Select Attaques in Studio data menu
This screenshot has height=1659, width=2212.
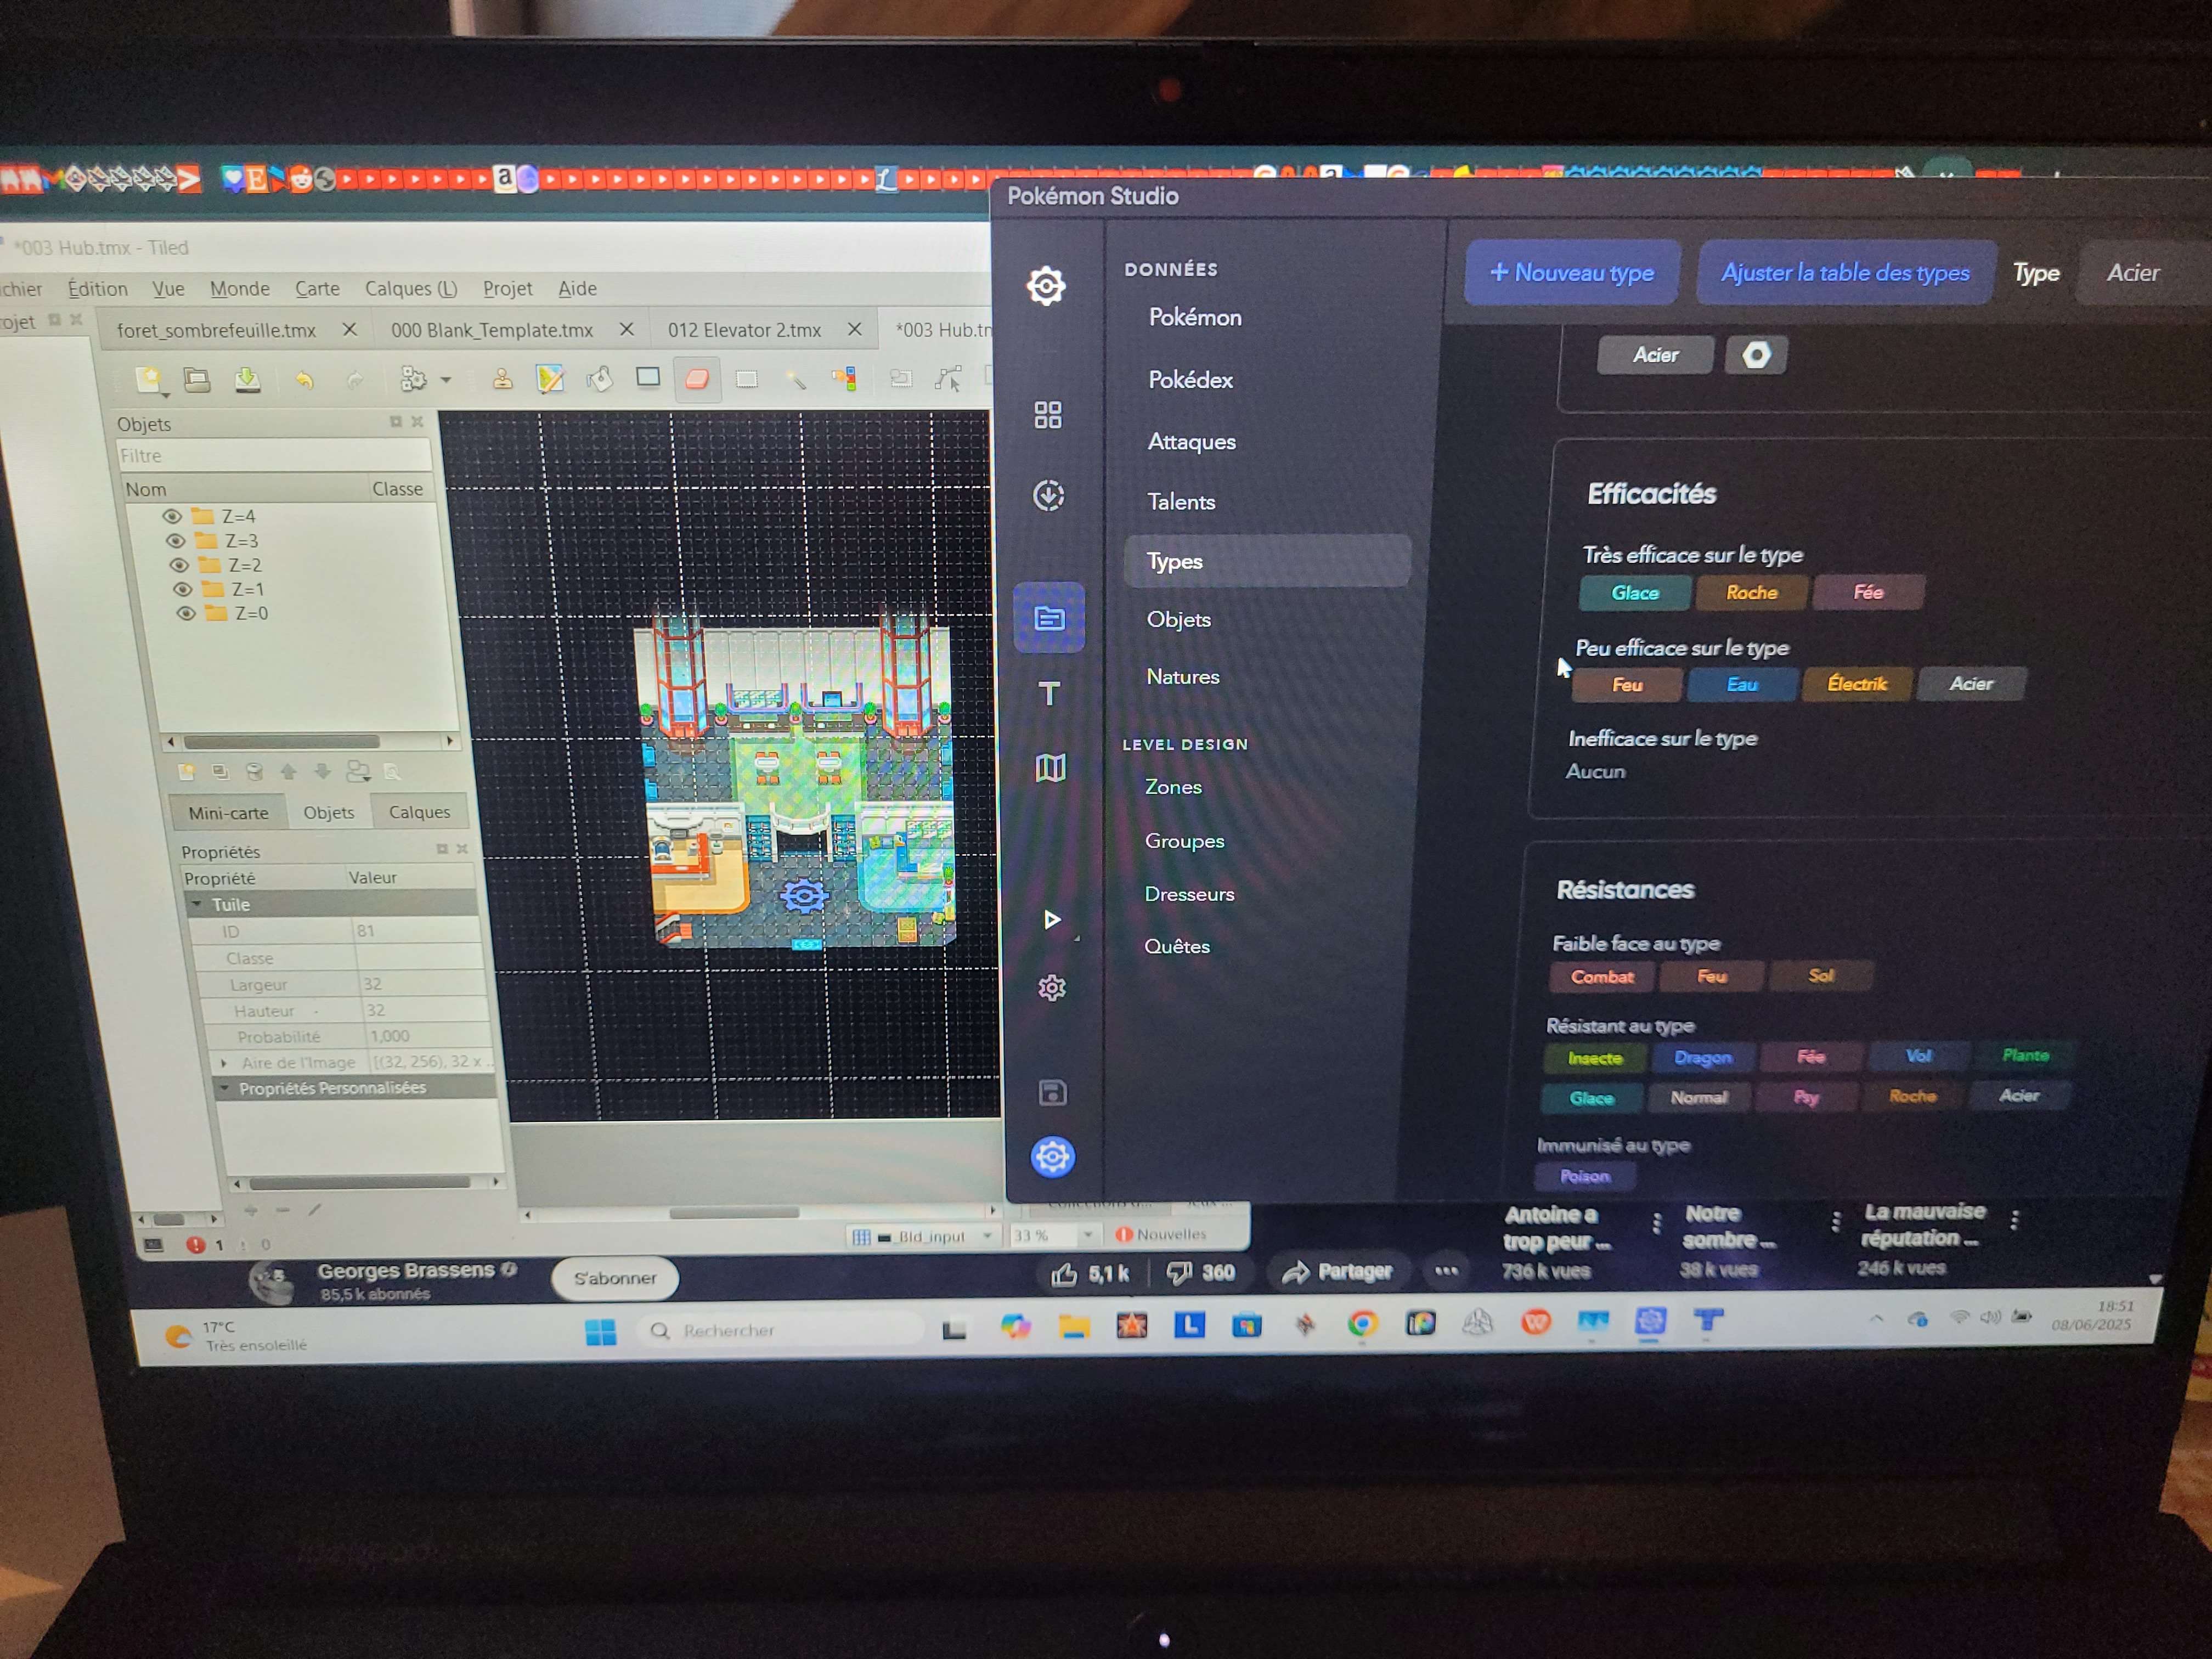tap(1191, 441)
